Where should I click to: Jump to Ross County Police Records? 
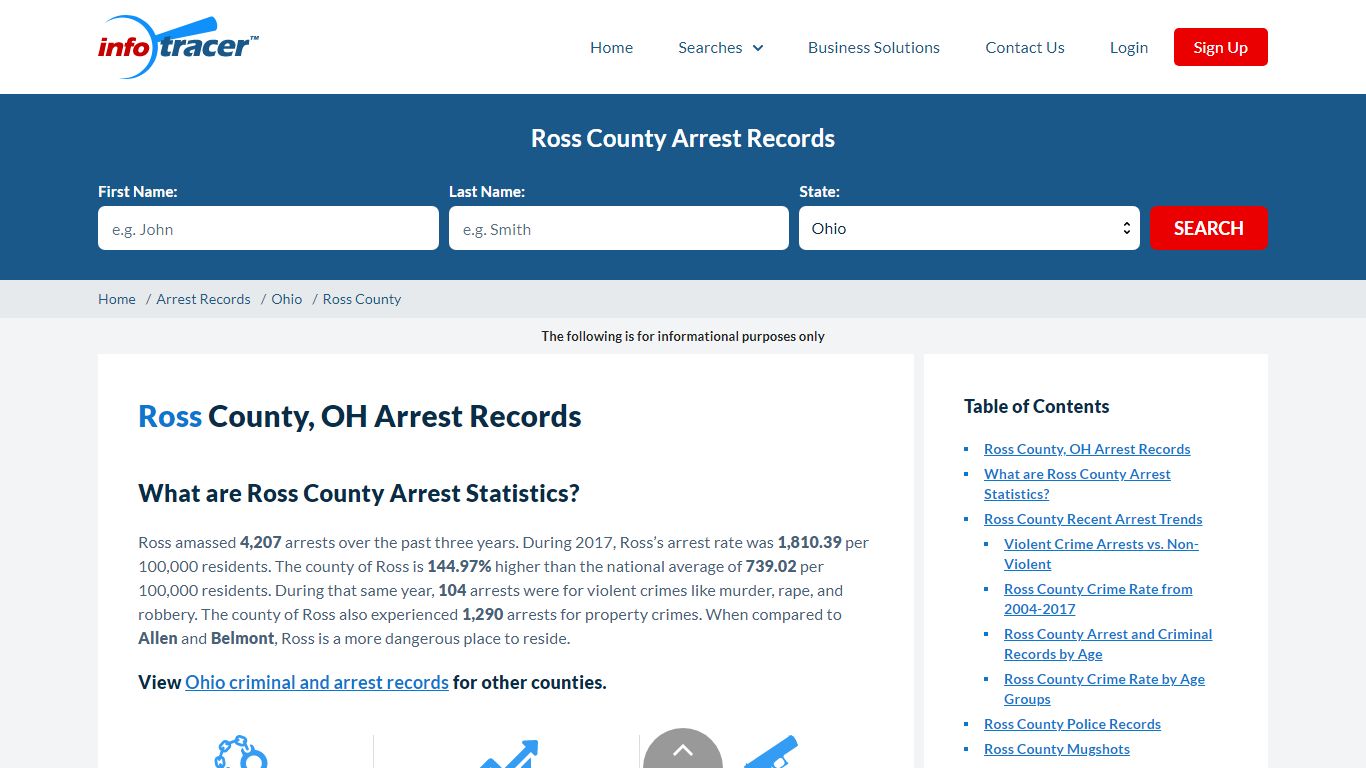coord(1072,724)
